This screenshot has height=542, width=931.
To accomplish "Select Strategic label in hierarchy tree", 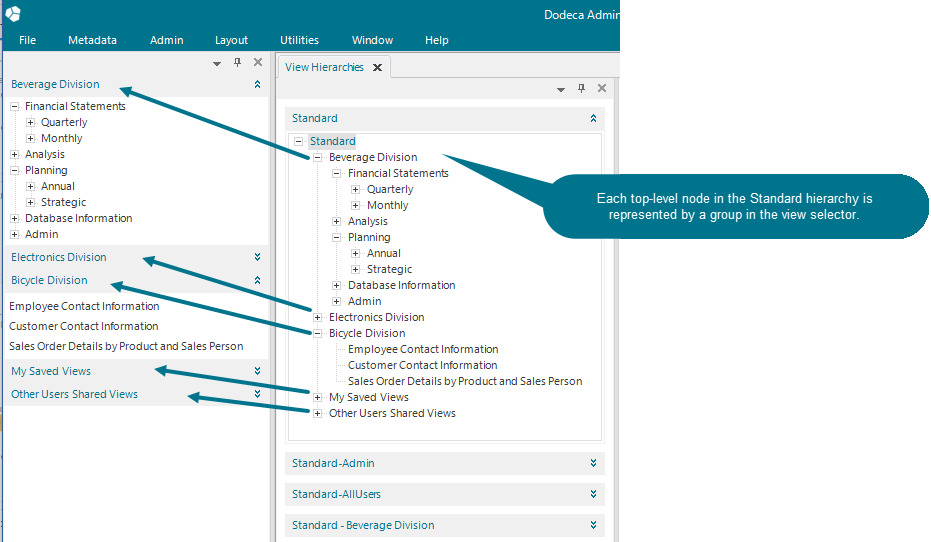I will [389, 269].
